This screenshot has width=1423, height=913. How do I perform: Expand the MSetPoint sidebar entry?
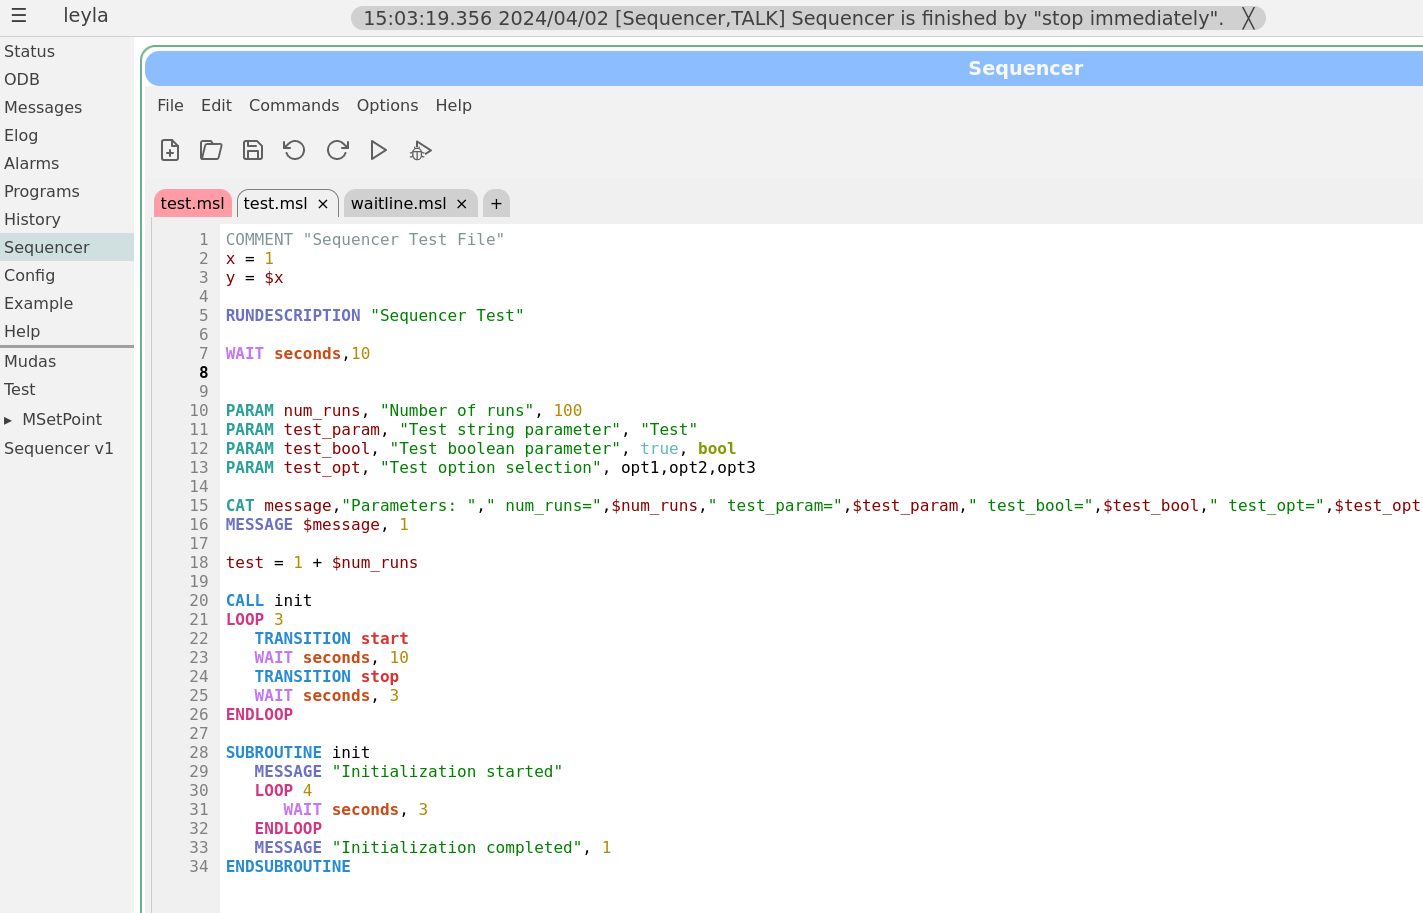8,420
